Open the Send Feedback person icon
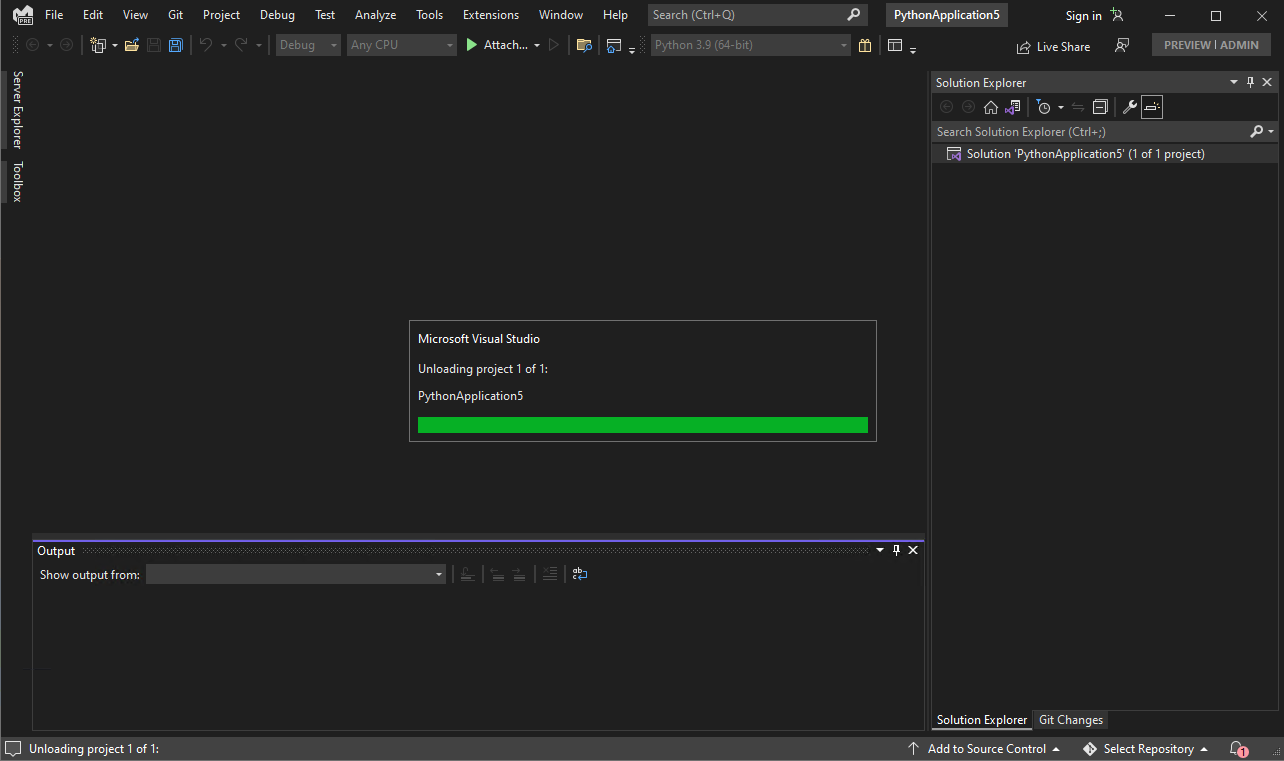Screen dimensions: 1284x761 point(1122,46)
